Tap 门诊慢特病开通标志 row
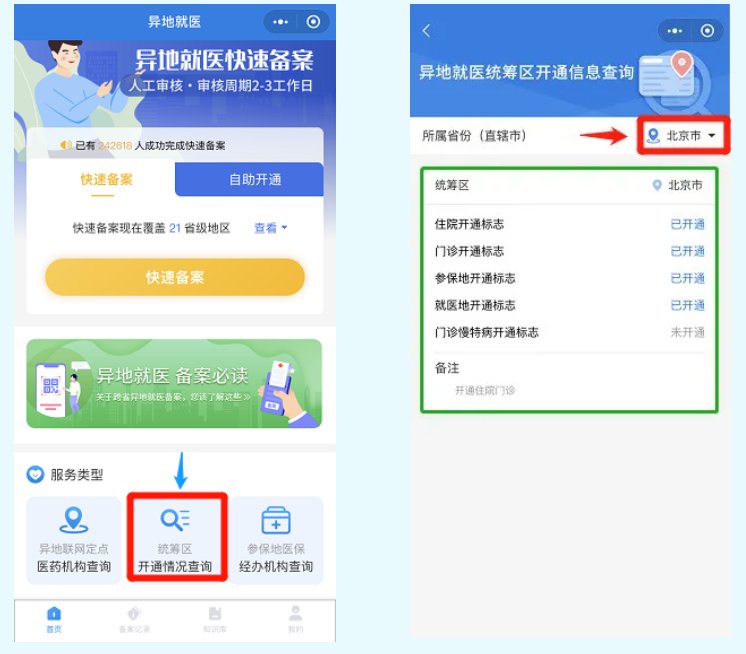Screen dimensions: 746x654 569,332
